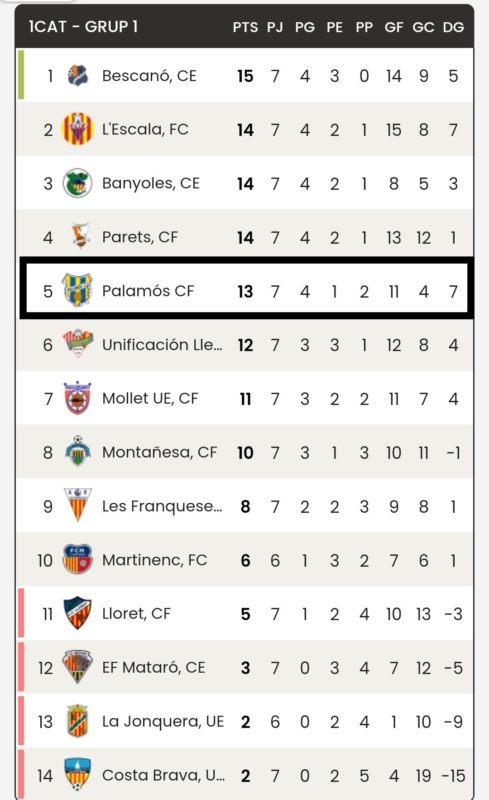Select the Parets, CF crest icon
The image size is (489, 800).
point(80,236)
